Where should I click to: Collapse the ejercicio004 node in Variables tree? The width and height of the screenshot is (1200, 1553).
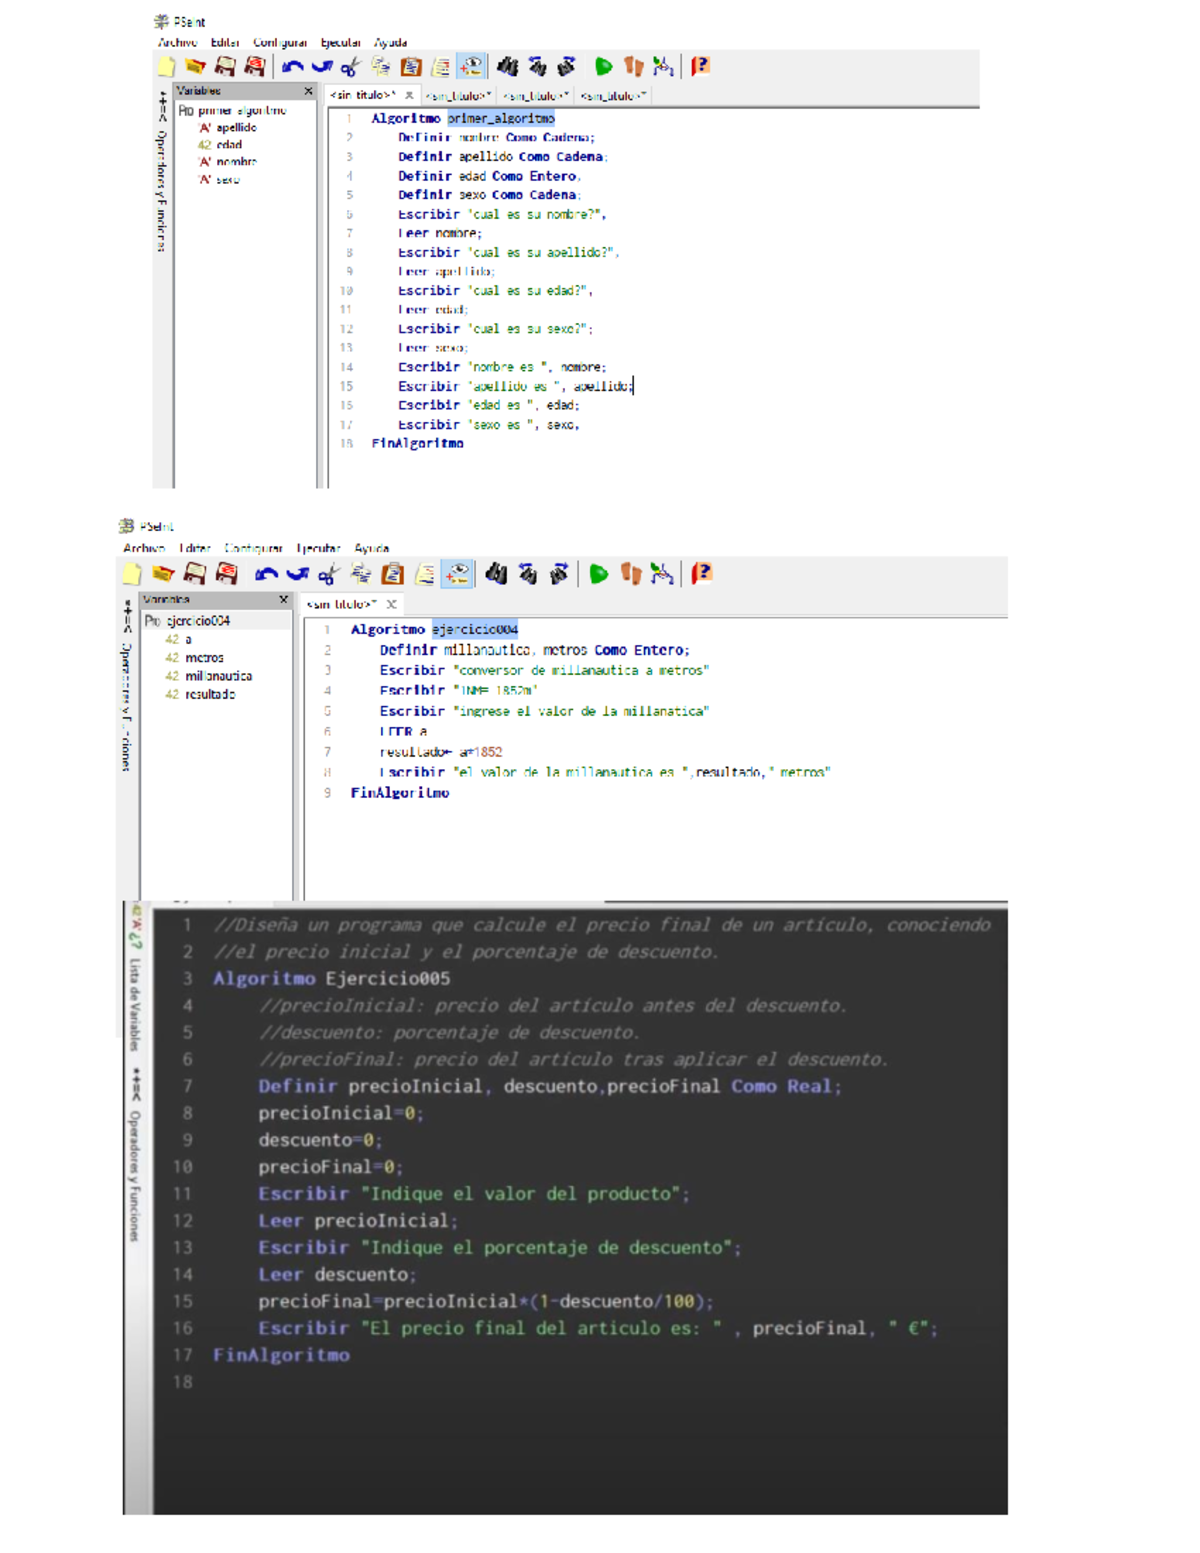(x=152, y=621)
